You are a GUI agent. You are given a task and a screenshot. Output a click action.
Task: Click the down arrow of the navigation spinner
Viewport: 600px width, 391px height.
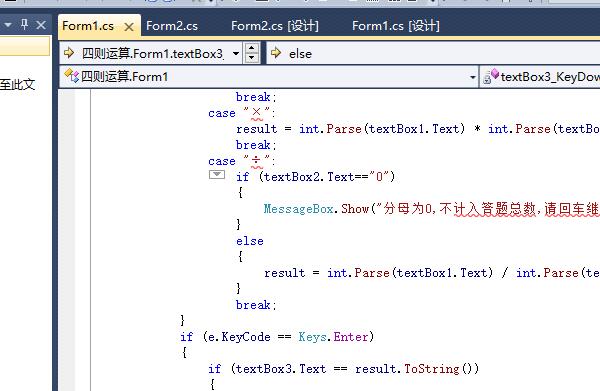[251, 58]
